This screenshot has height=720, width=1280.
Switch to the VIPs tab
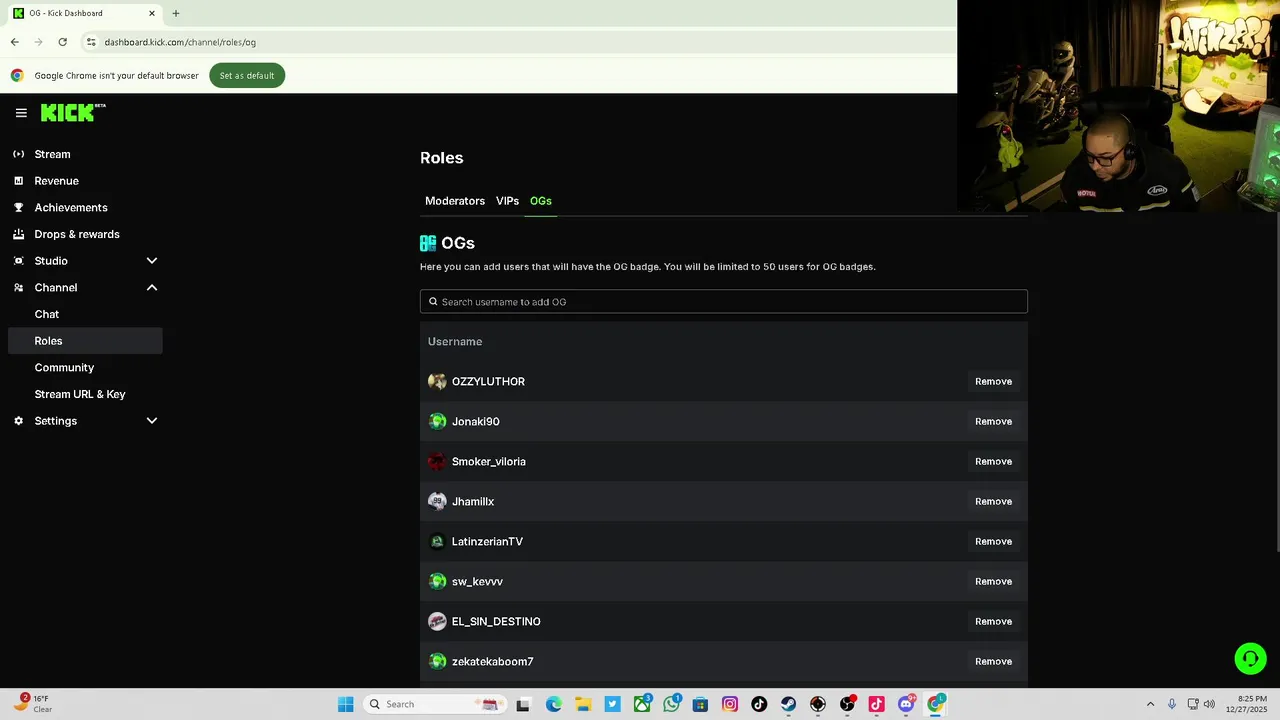point(507,201)
